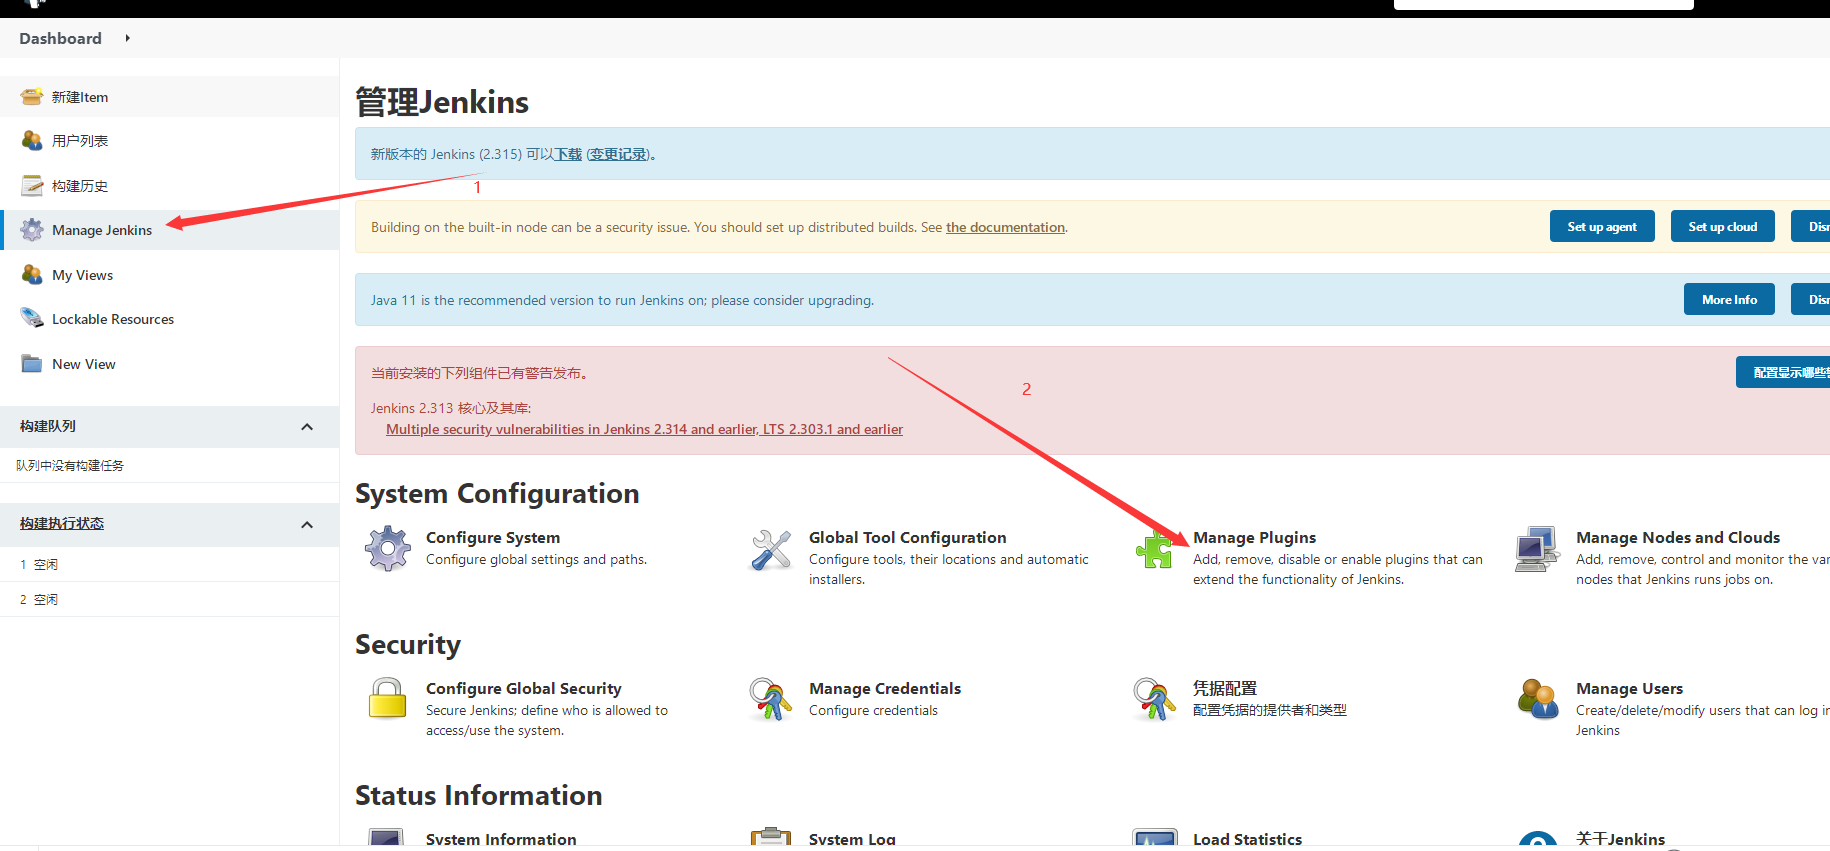This screenshot has height=851, width=1830.
Task: Open the System Information link
Action: 501,839
